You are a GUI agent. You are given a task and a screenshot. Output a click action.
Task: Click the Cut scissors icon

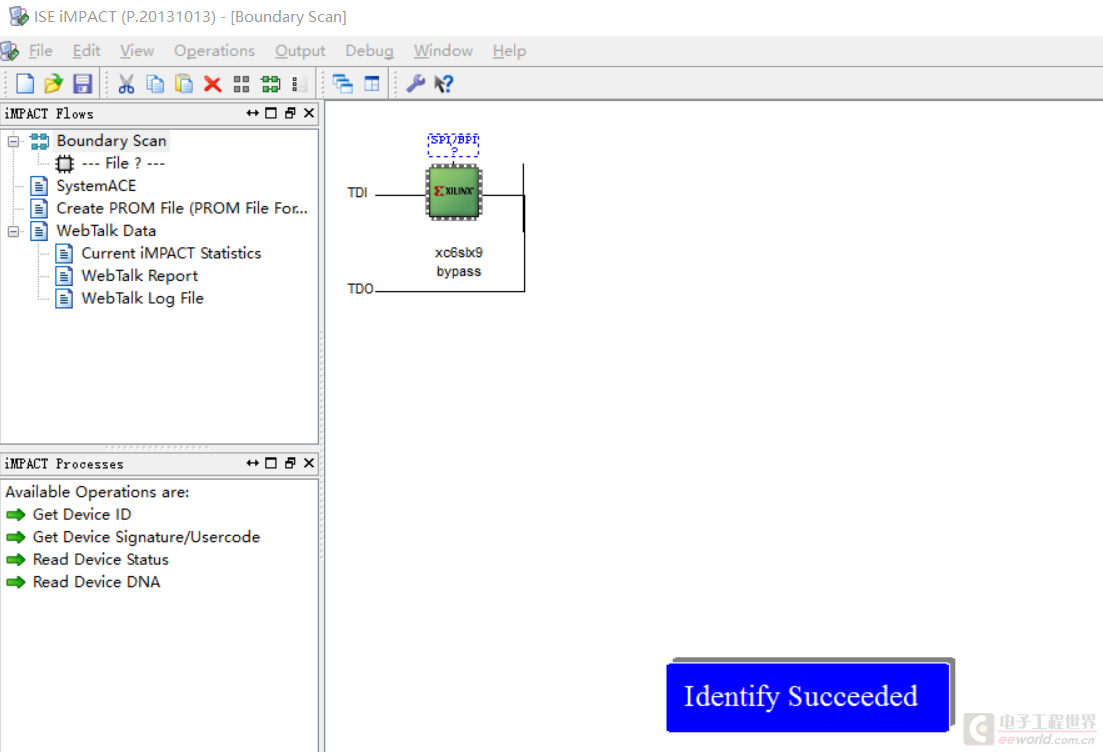[x=126, y=84]
